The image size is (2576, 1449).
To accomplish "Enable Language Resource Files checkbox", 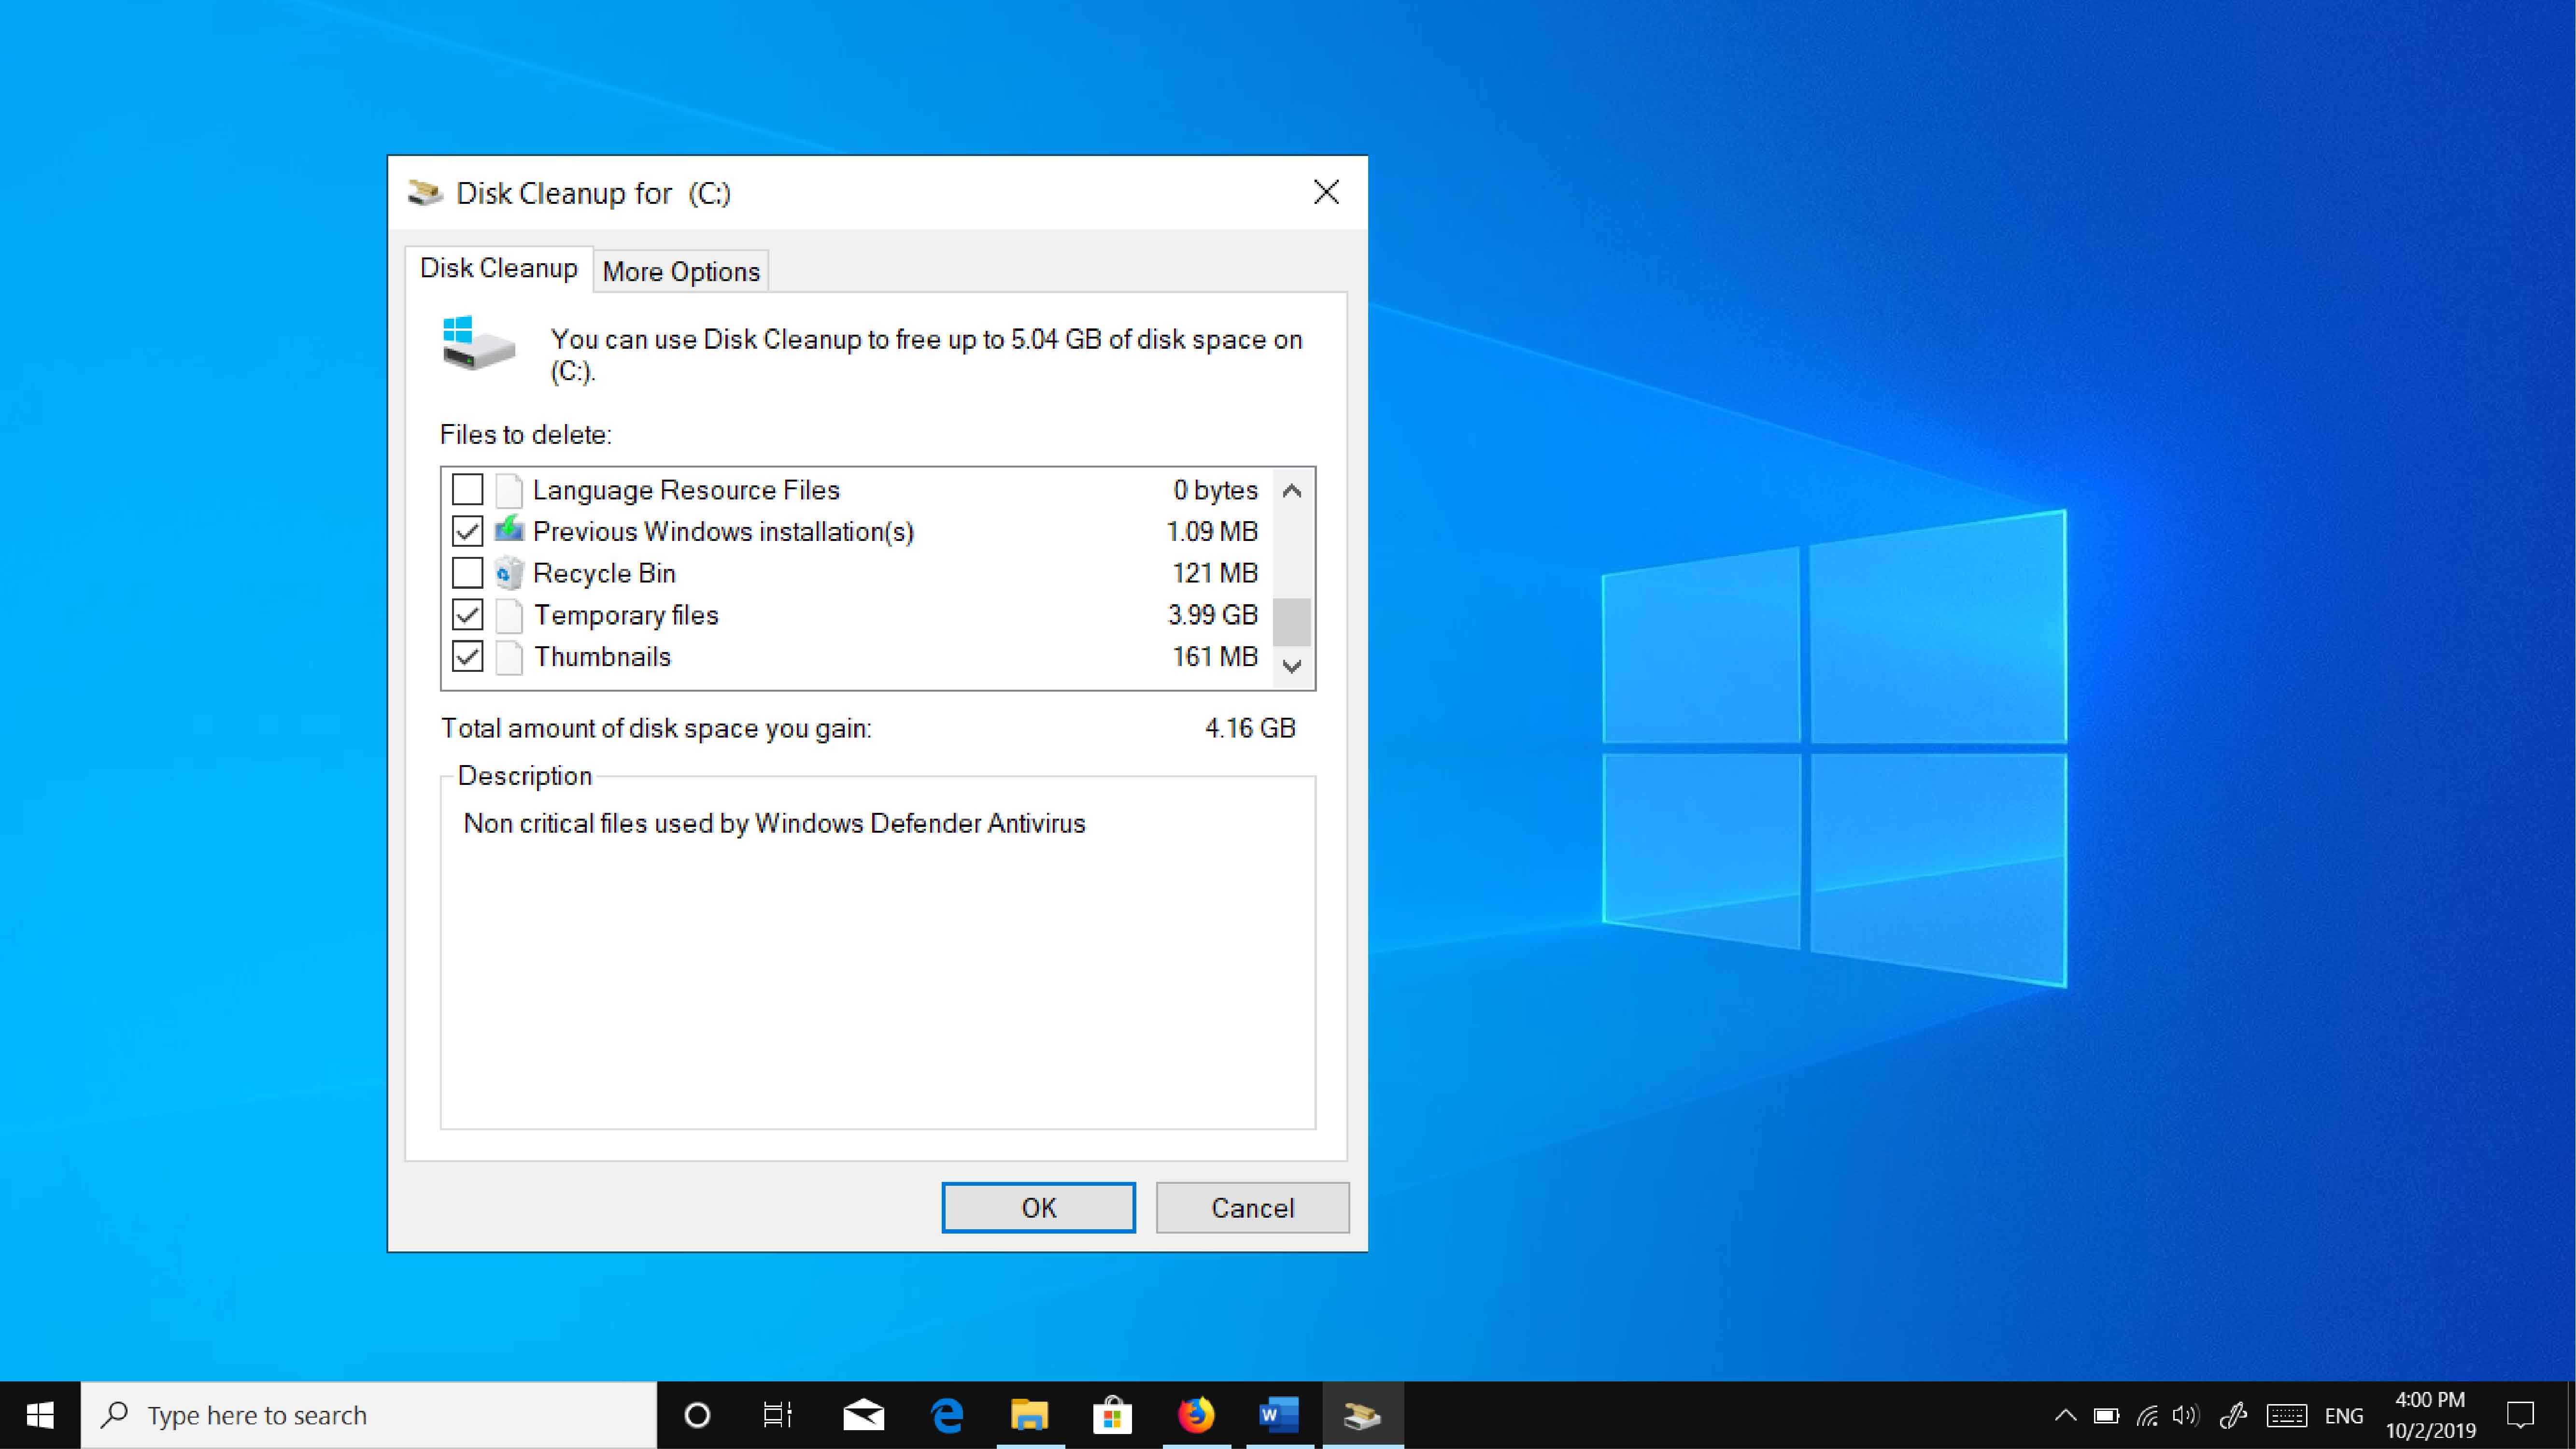I will pos(467,490).
